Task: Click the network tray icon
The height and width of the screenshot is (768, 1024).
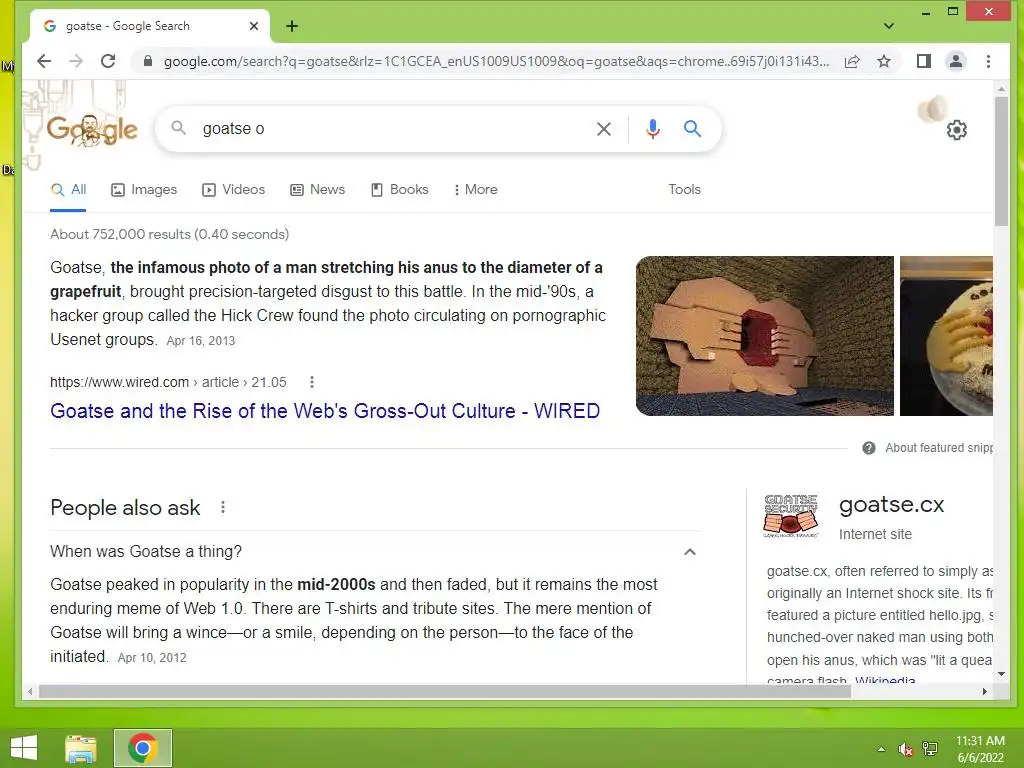Action: pyautogui.click(x=930, y=749)
